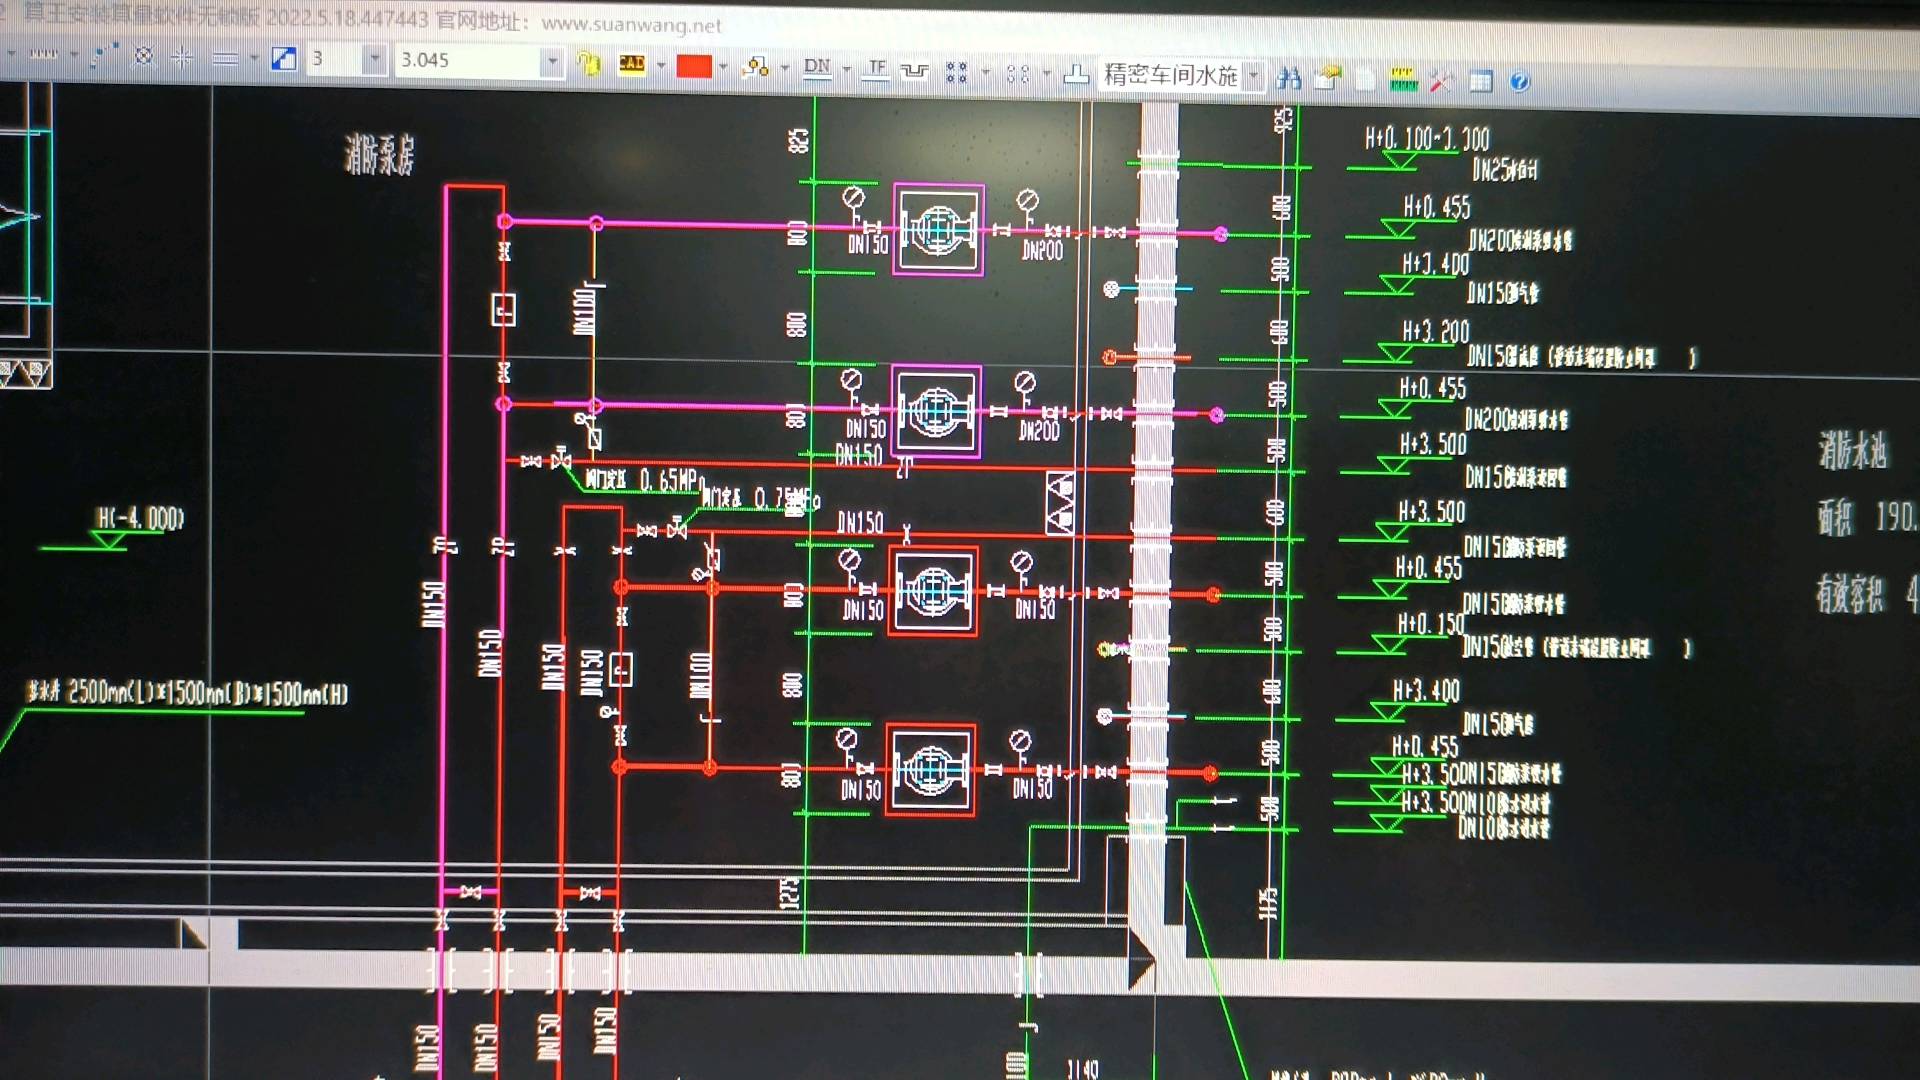Click the top pump symbol in drawing
The width and height of the screenshot is (1920, 1080).
(x=938, y=229)
